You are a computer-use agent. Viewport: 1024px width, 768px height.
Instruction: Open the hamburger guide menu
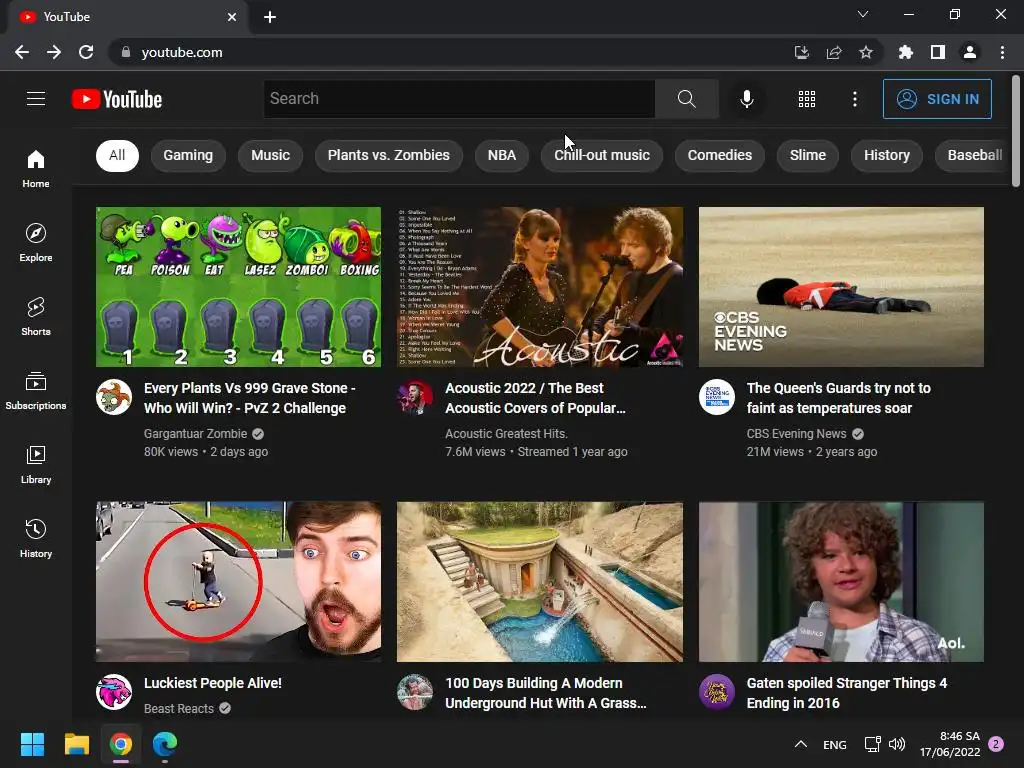point(36,99)
